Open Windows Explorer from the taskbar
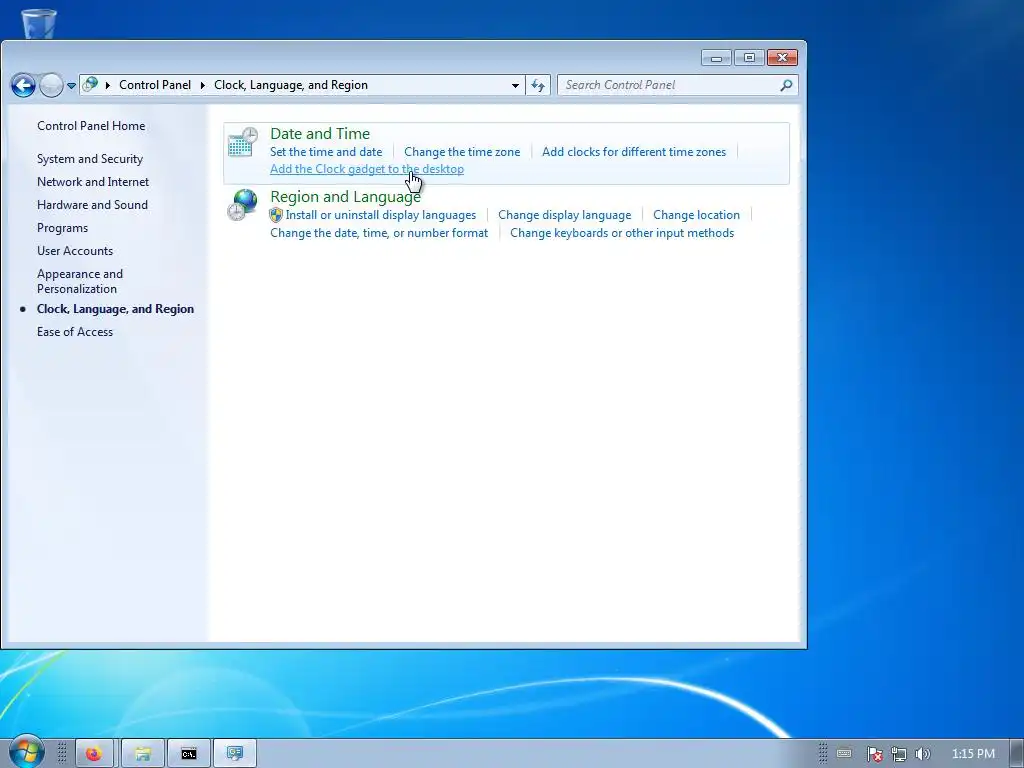The height and width of the screenshot is (768, 1024). click(x=143, y=754)
